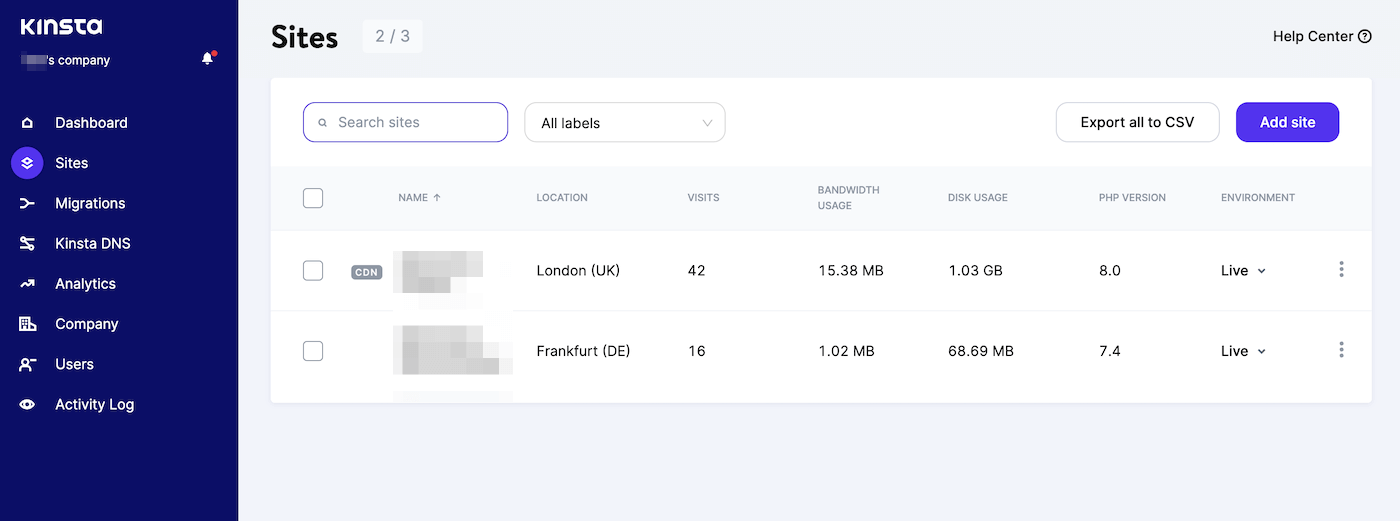This screenshot has width=1400, height=521.
Task: Click the 68.69 MB disk usage value
Action: (981, 351)
